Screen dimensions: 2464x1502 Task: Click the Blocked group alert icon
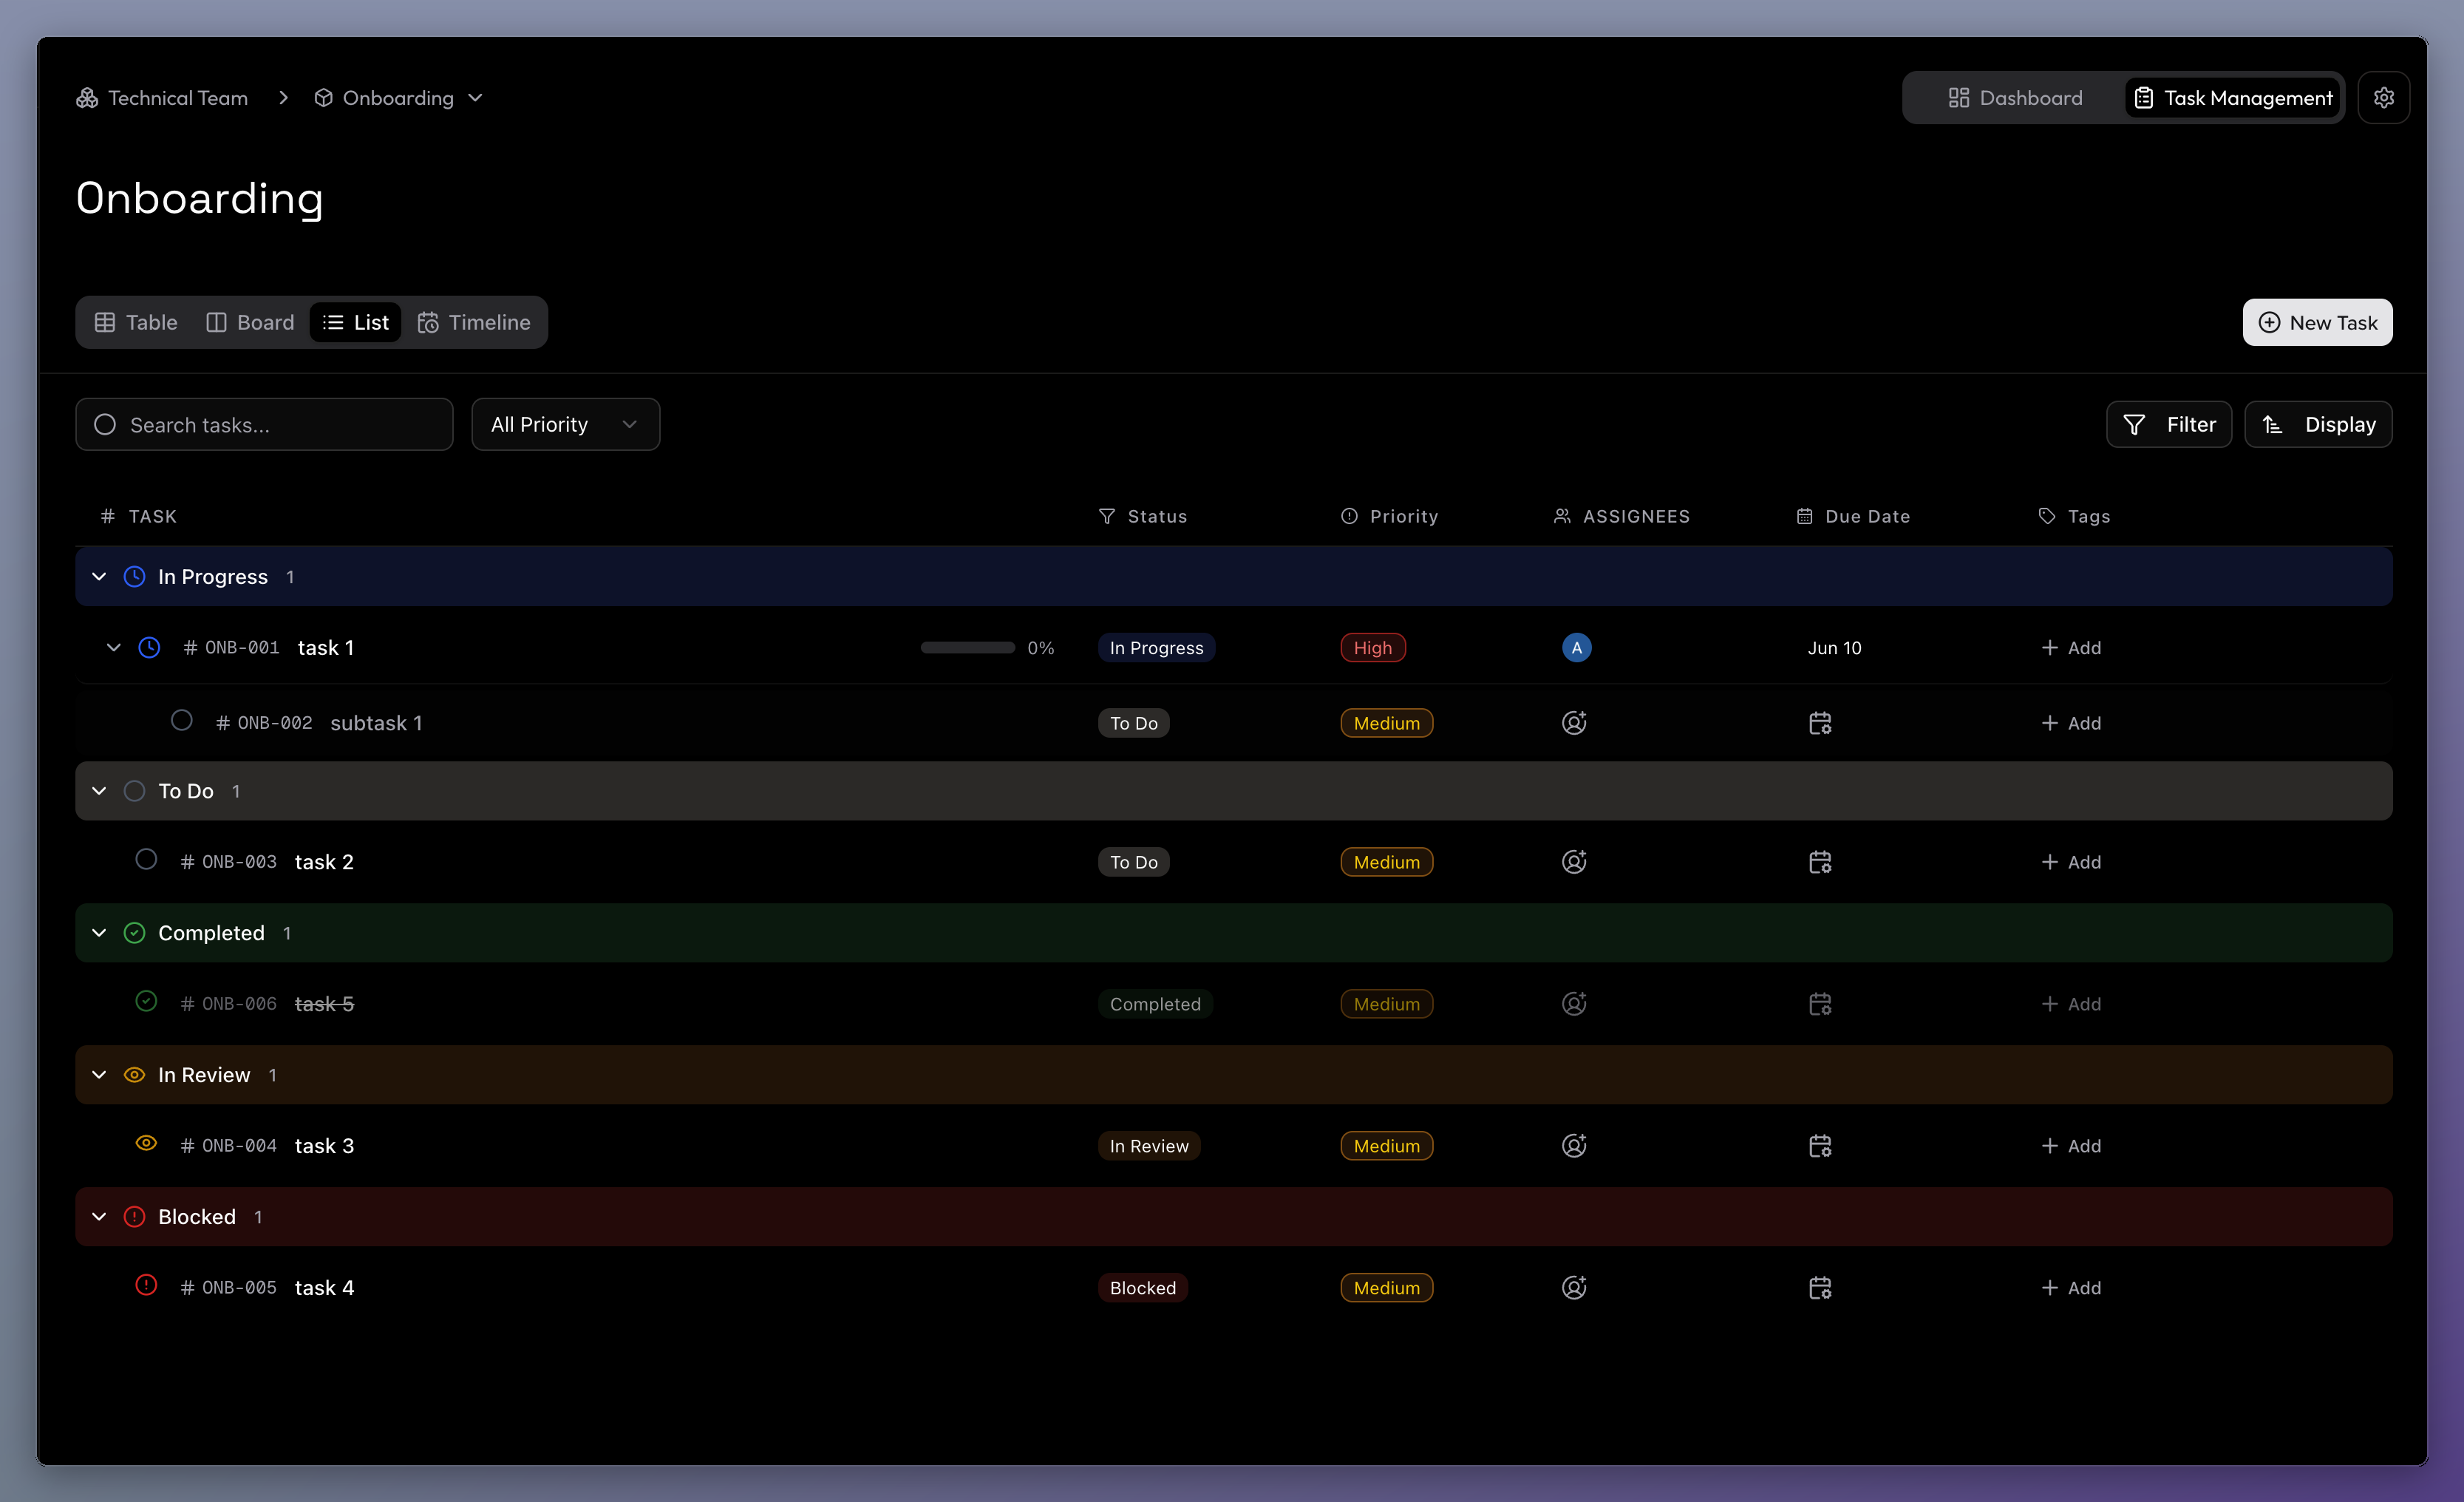pyautogui.click(x=134, y=1217)
